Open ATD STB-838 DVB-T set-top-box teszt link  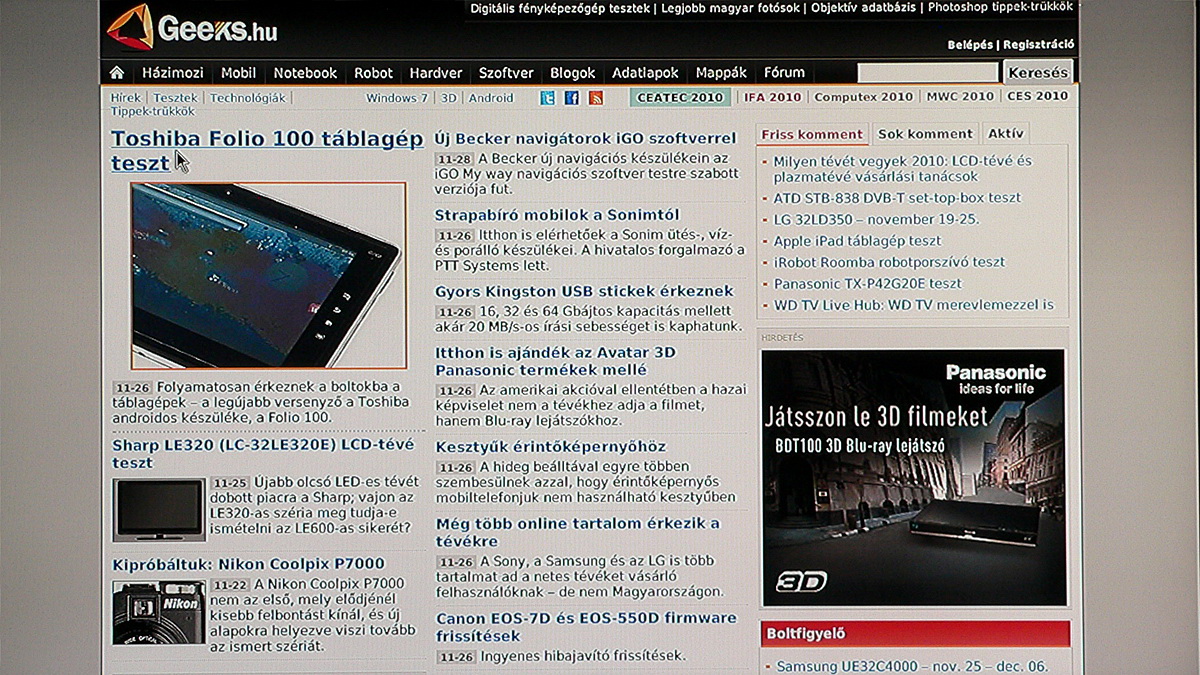pos(897,198)
